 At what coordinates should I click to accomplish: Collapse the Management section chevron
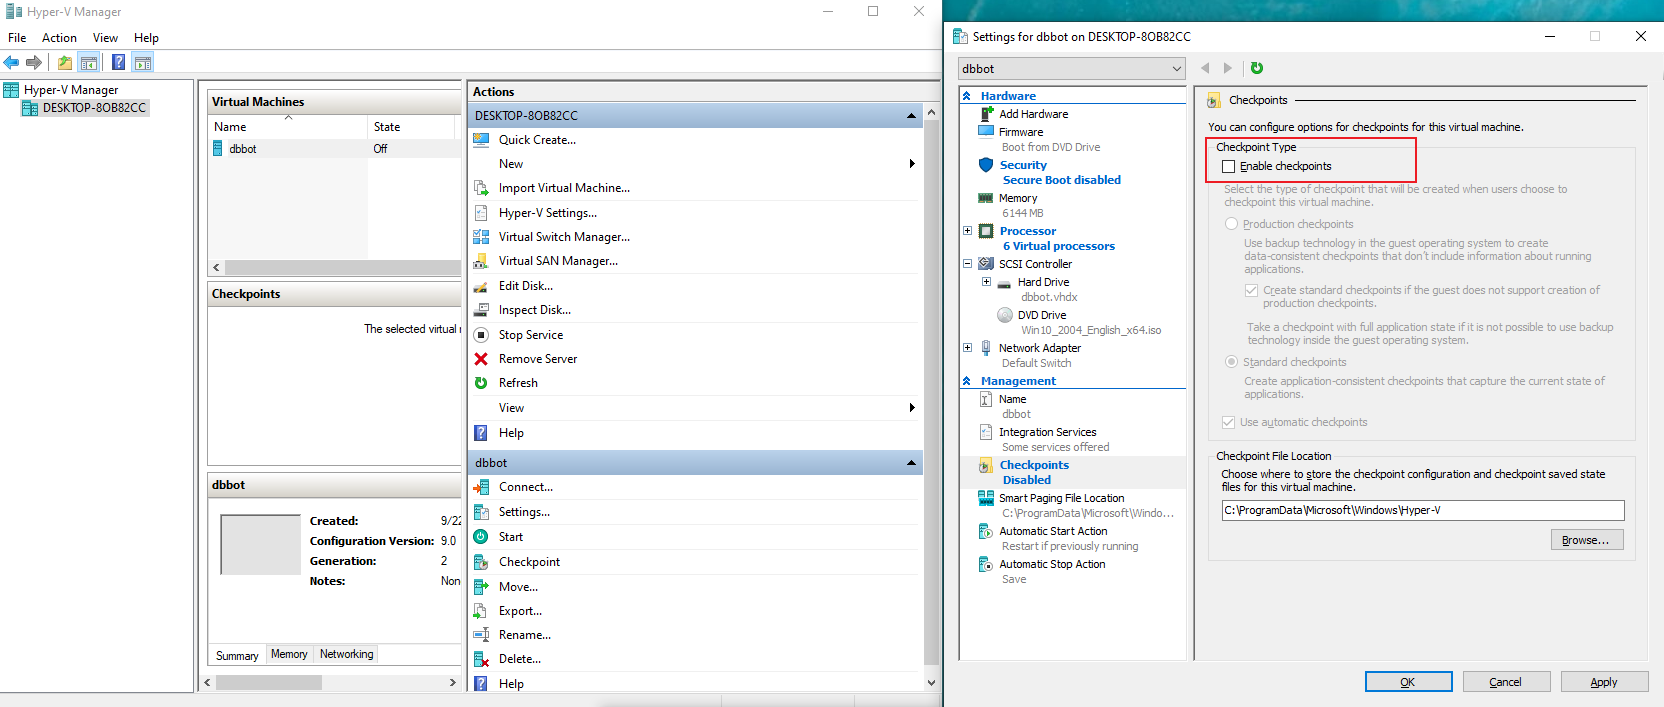click(x=967, y=381)
